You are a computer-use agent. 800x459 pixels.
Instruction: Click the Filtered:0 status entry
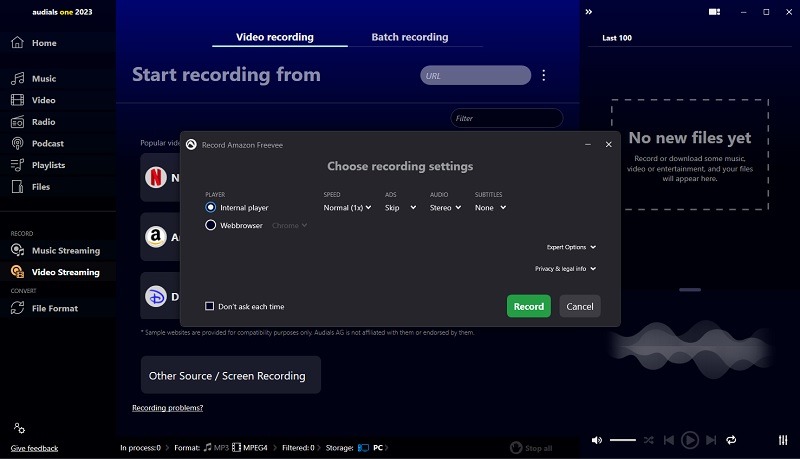[x=298, y=448]
